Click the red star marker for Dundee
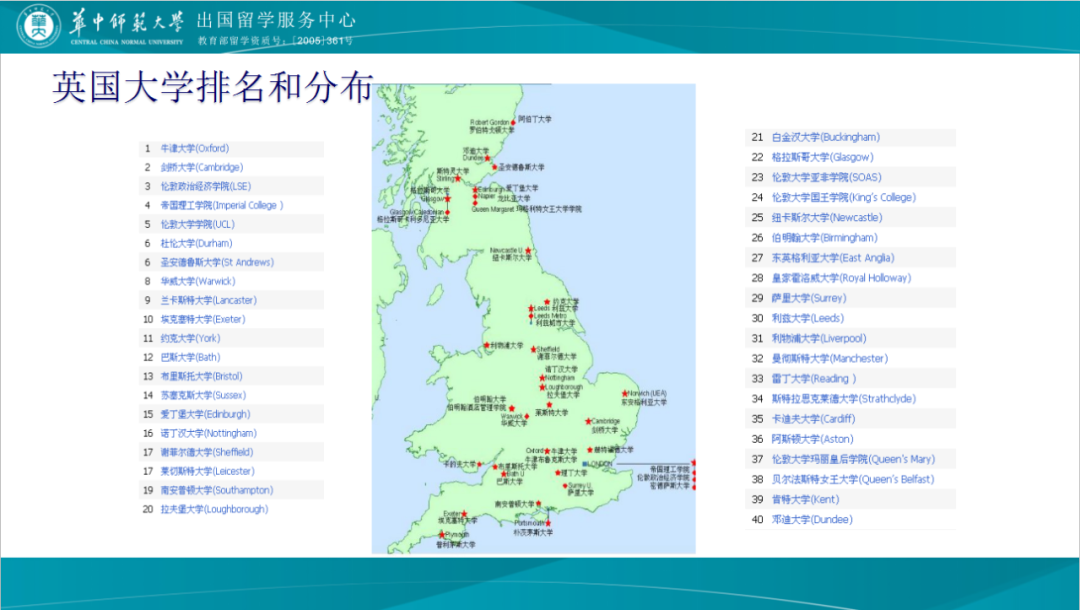This screenshot has width=1080, height=610. tap(489, 158)
